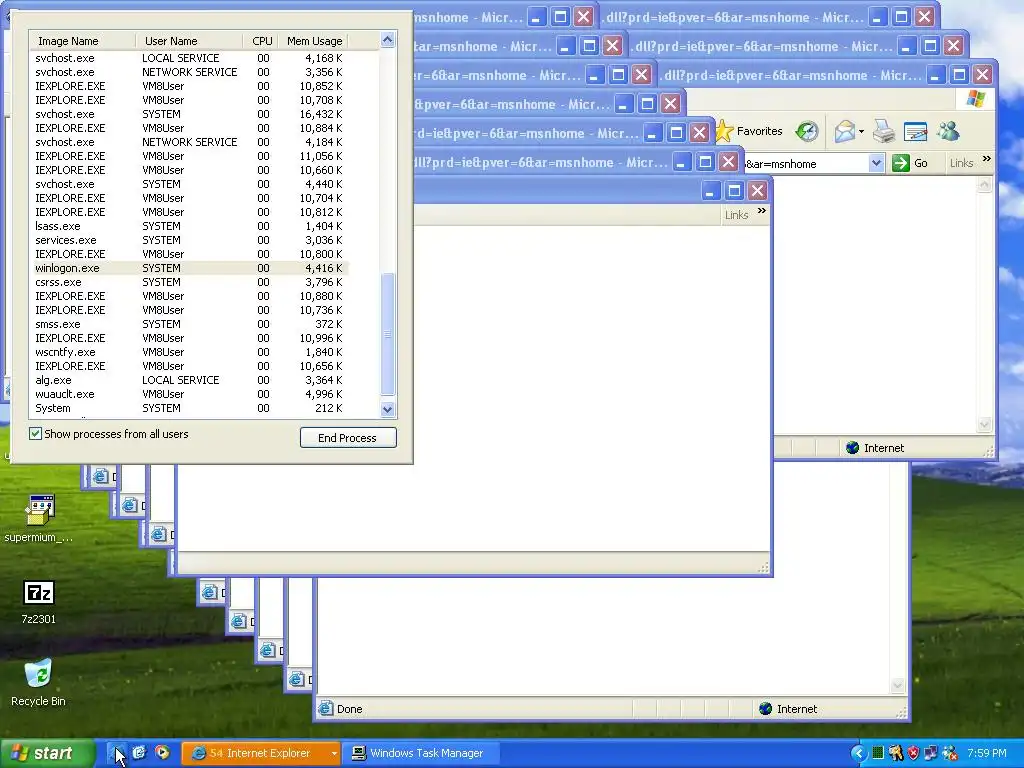
Task: Click the Mail envelope icon in IE toolbar
Action: pos(844,131)
